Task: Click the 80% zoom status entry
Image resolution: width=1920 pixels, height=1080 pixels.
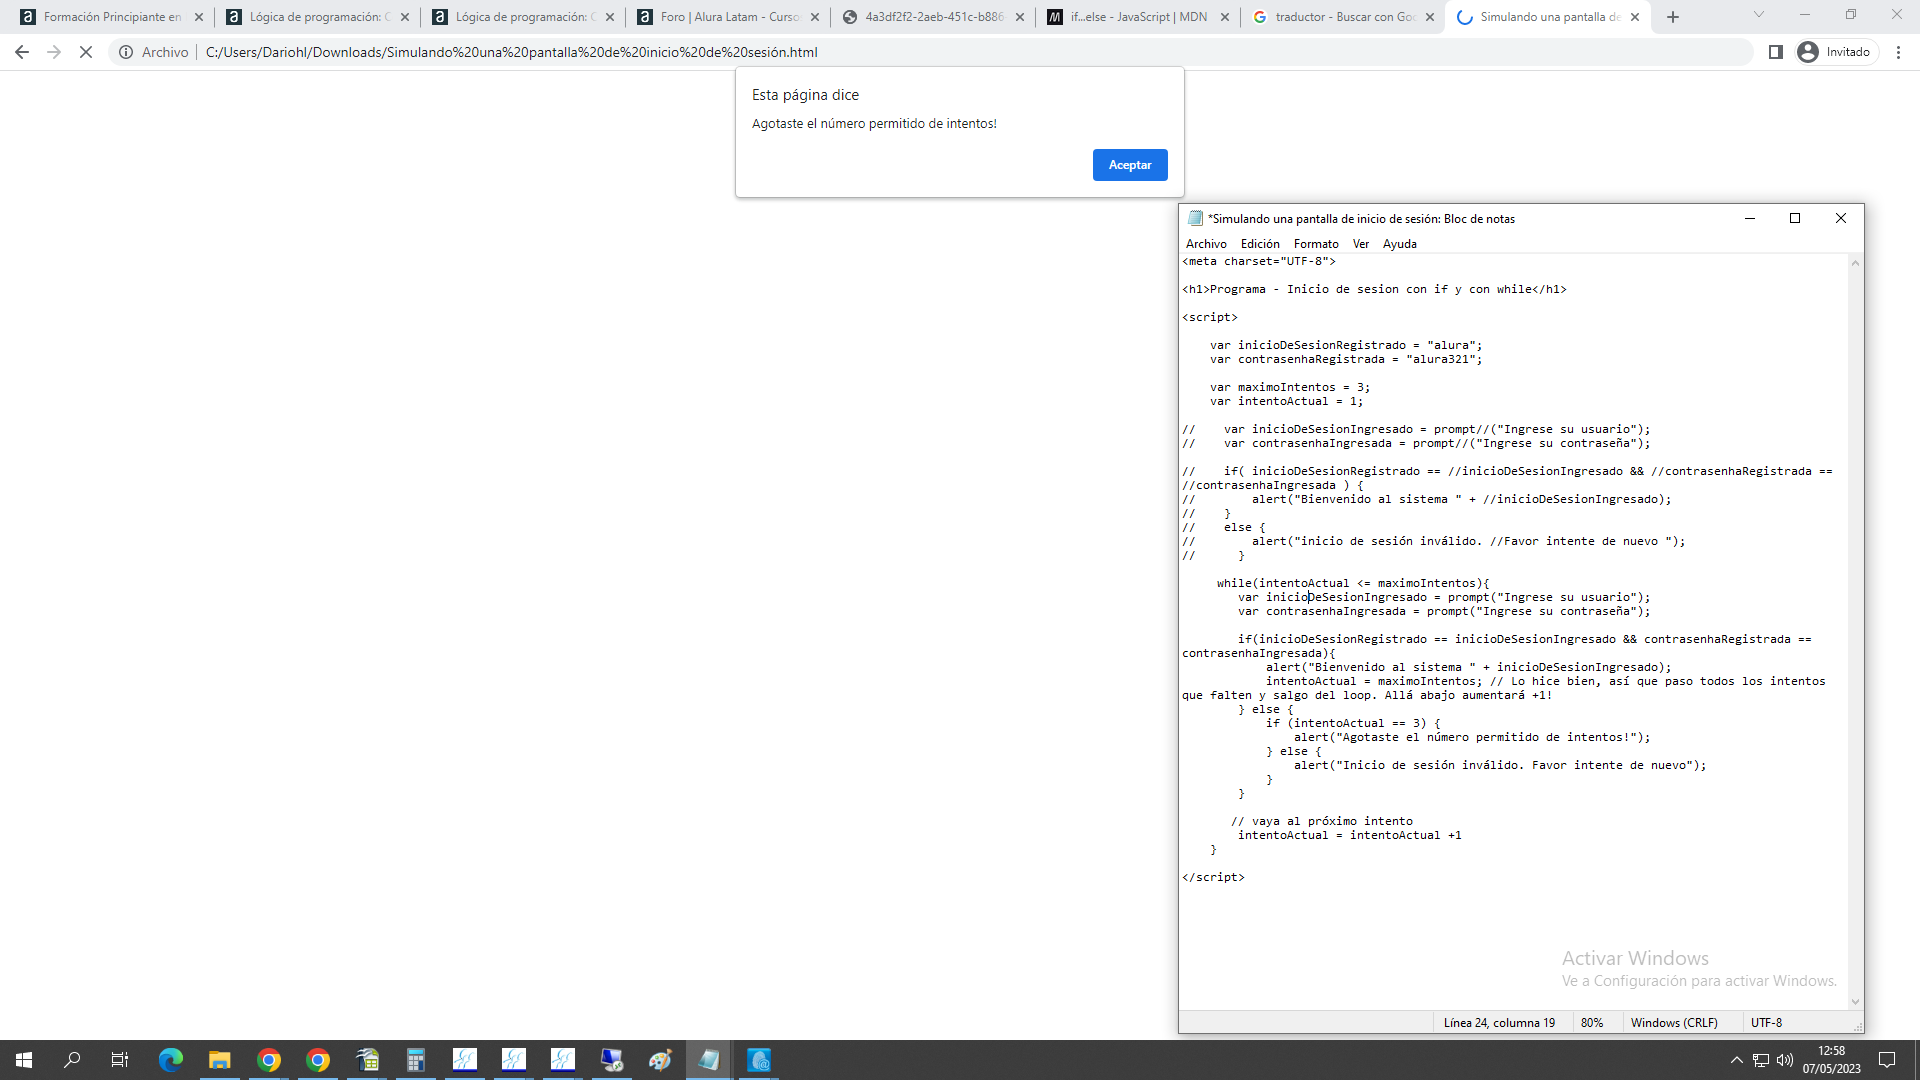Action: (1592, 1023)
